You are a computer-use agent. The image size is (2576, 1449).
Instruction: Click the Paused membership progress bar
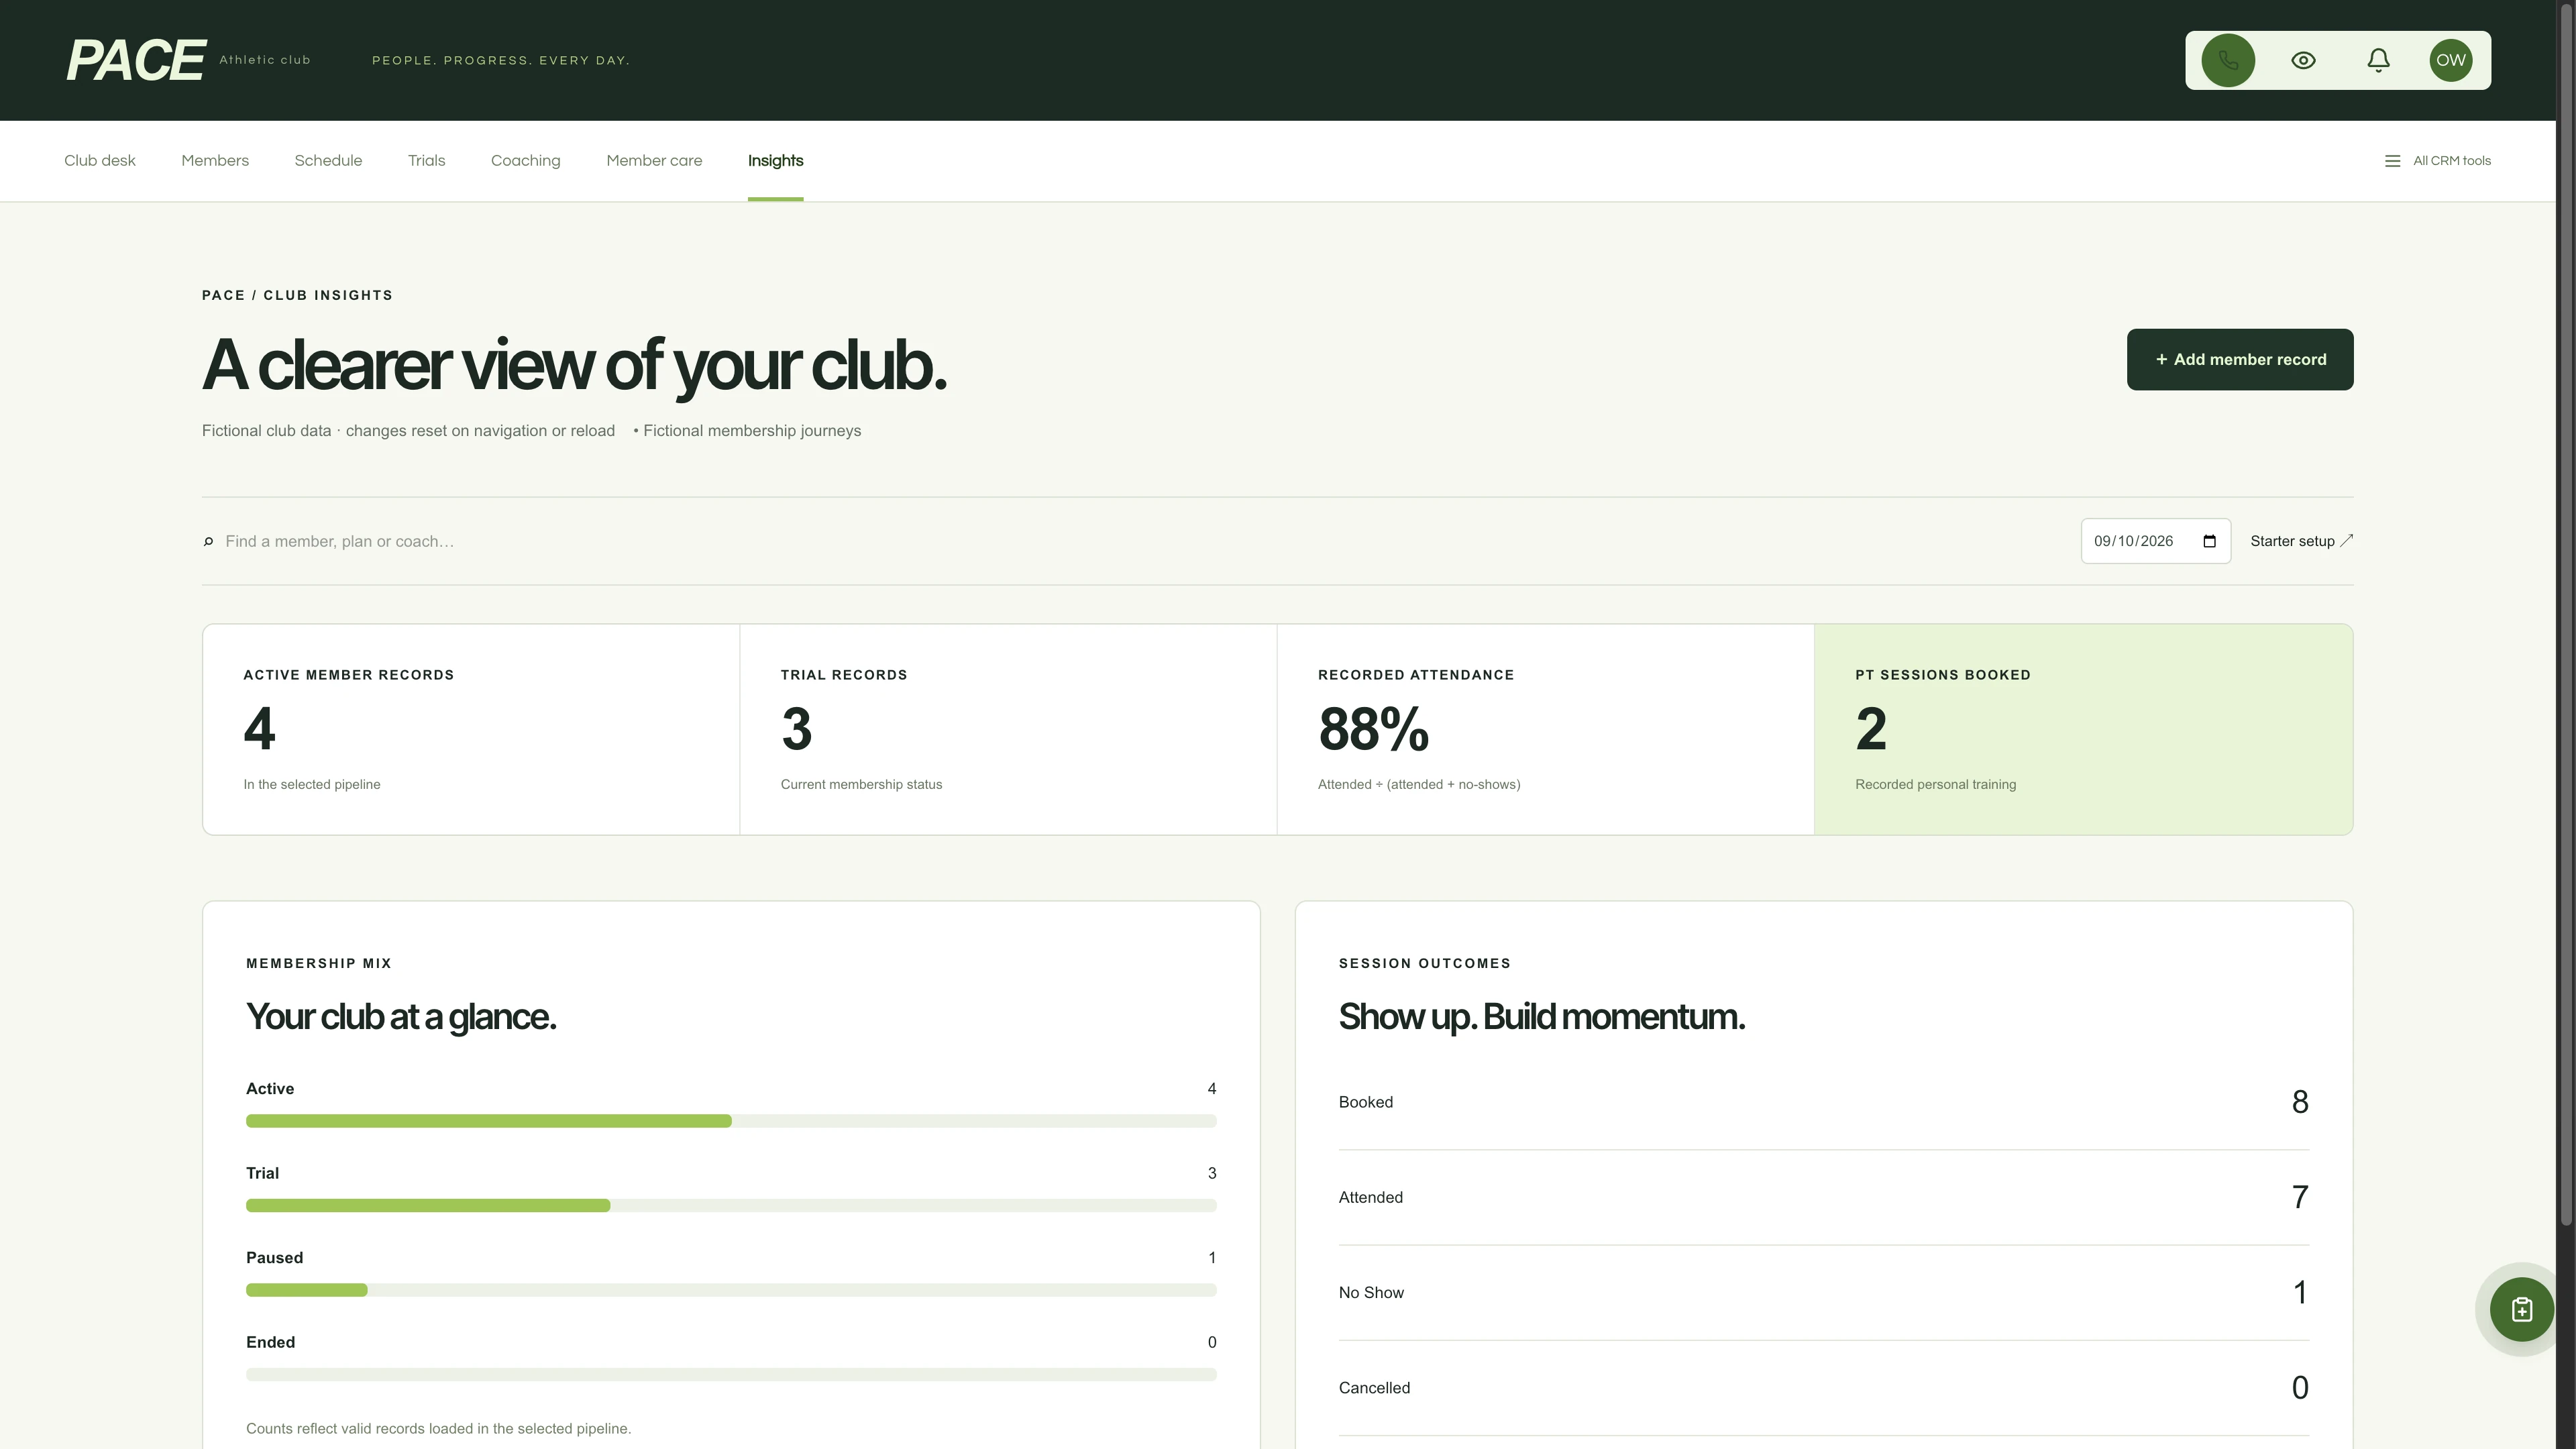click(731, 1290)
